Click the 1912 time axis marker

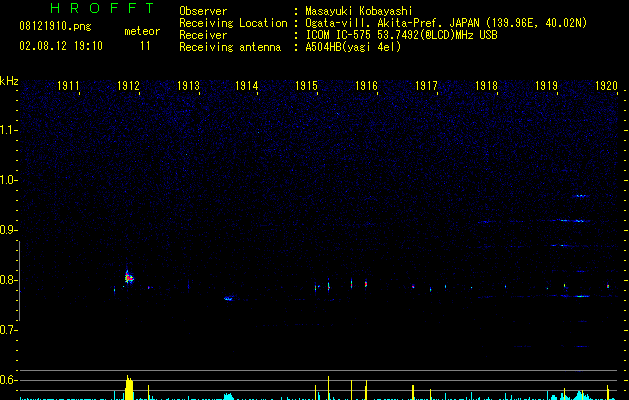tap(128, 85)
